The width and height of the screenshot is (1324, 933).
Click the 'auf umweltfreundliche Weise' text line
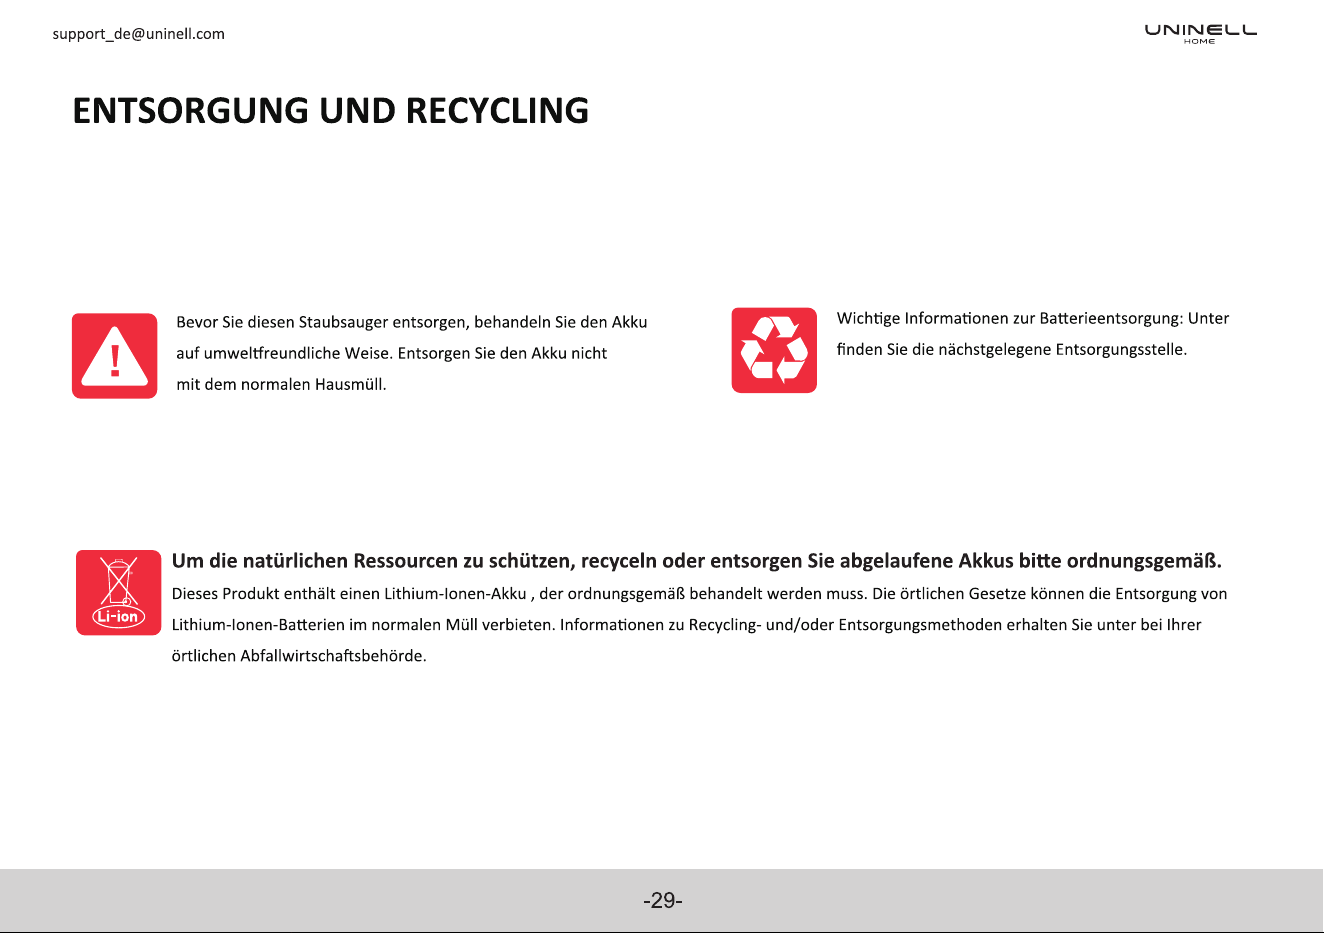[392, 353]
